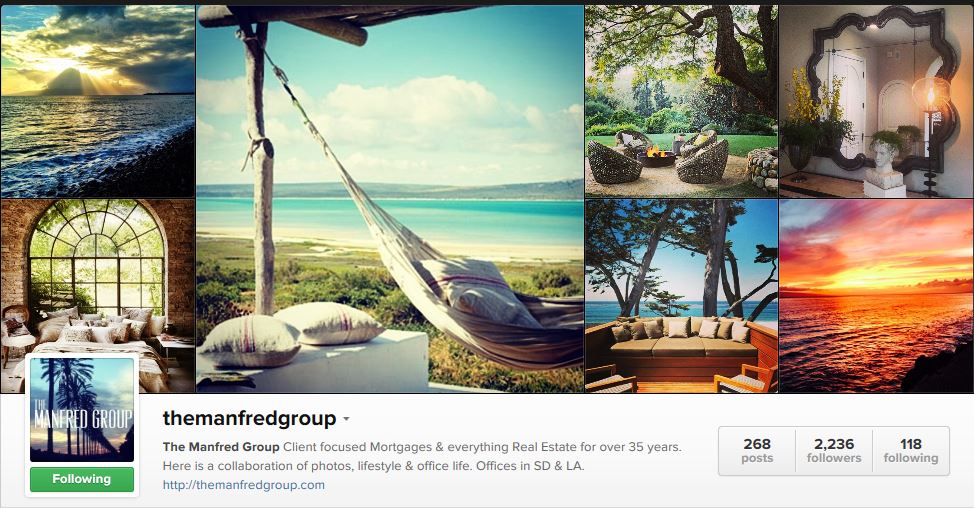Open the red orange sunset sea photo

[876, 296]
